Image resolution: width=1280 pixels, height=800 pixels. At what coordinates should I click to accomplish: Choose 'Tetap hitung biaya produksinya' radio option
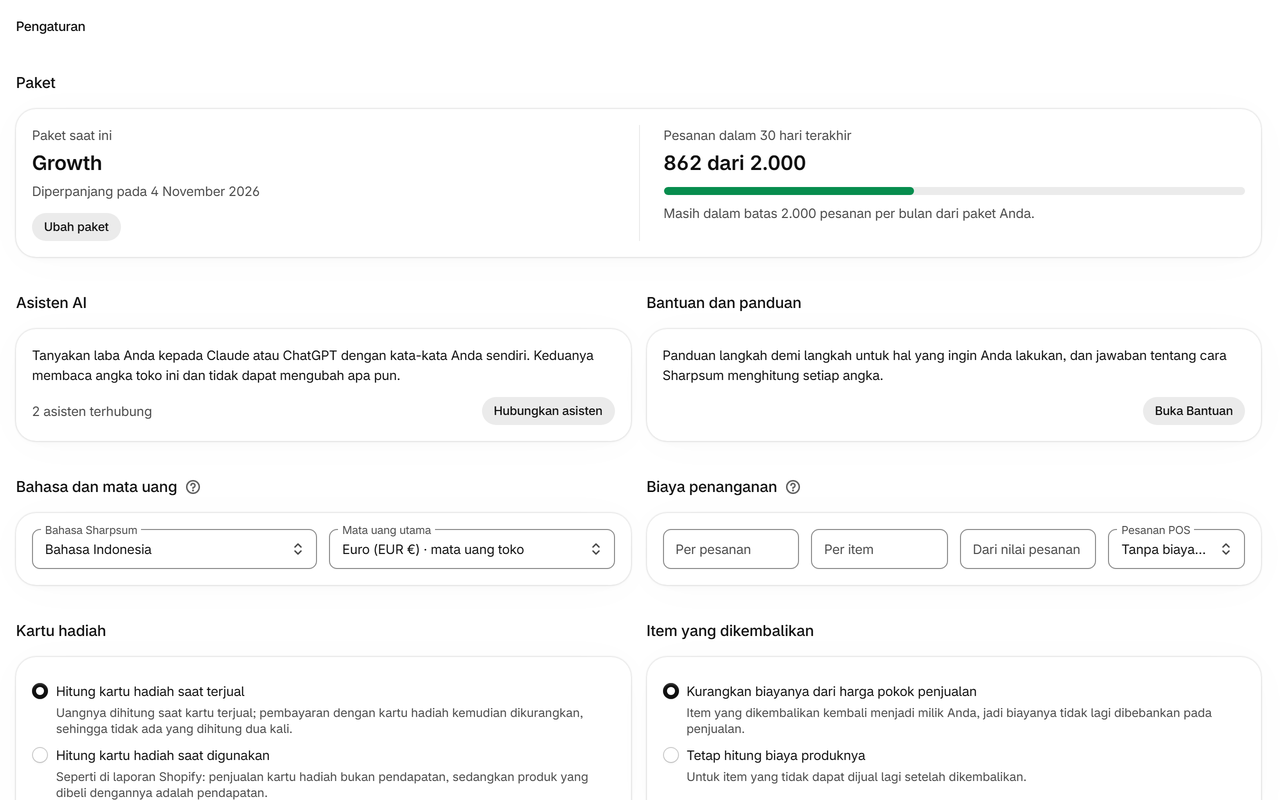(x=671, y=755)
